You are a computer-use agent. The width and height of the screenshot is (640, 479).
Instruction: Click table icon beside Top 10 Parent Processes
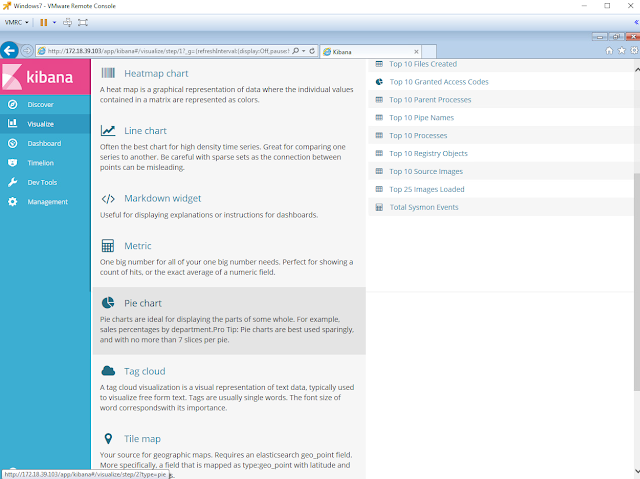[x=379, y=100]
